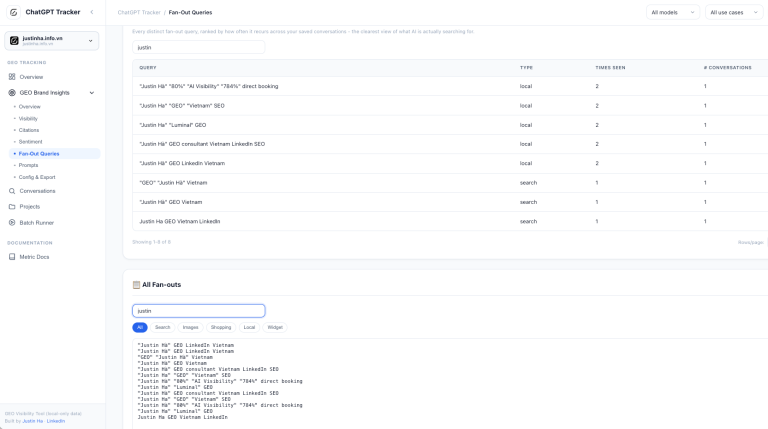Click the Justin Ha GEO Vietnam LinkedIn table row

pos(450,221)
